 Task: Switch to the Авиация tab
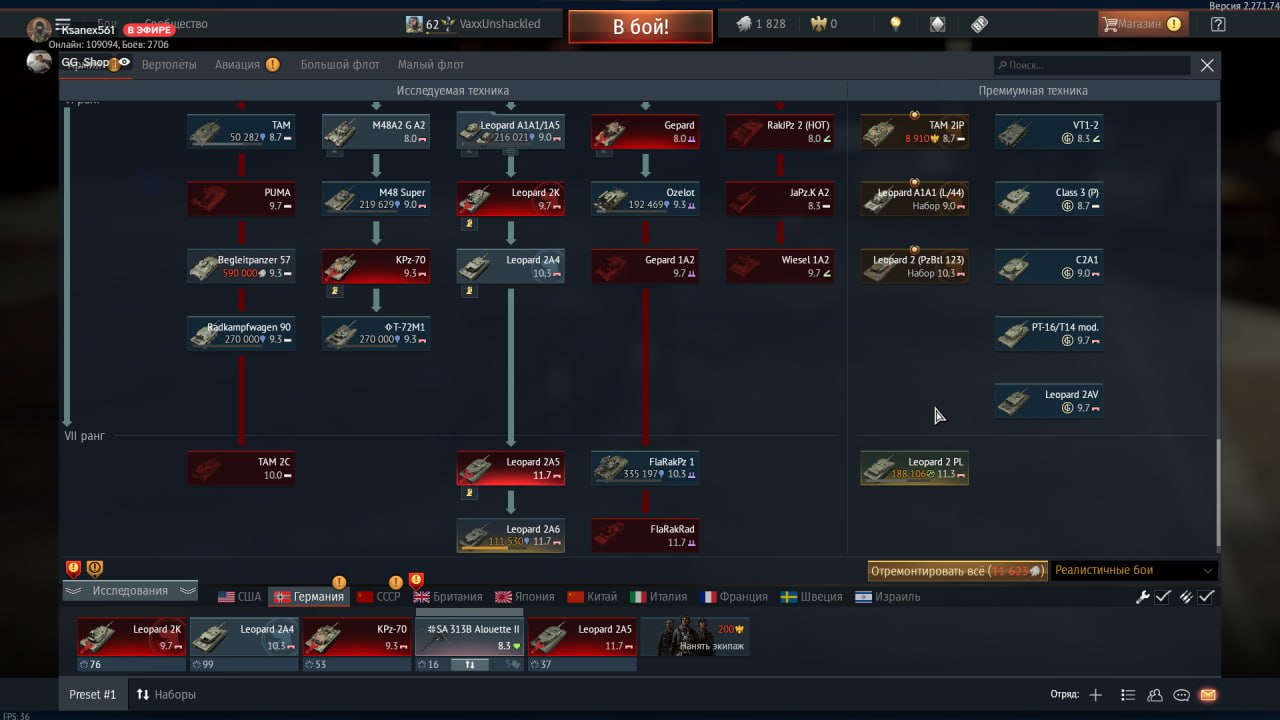(x=237, y=65)
